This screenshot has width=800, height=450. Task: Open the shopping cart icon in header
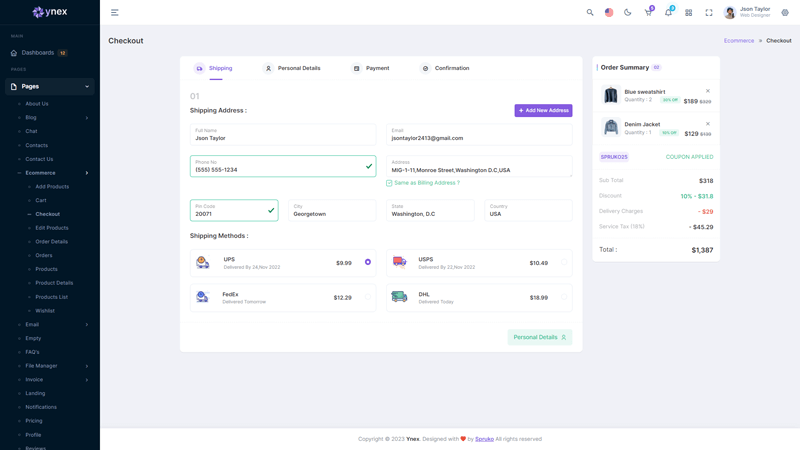coord(648,13)
